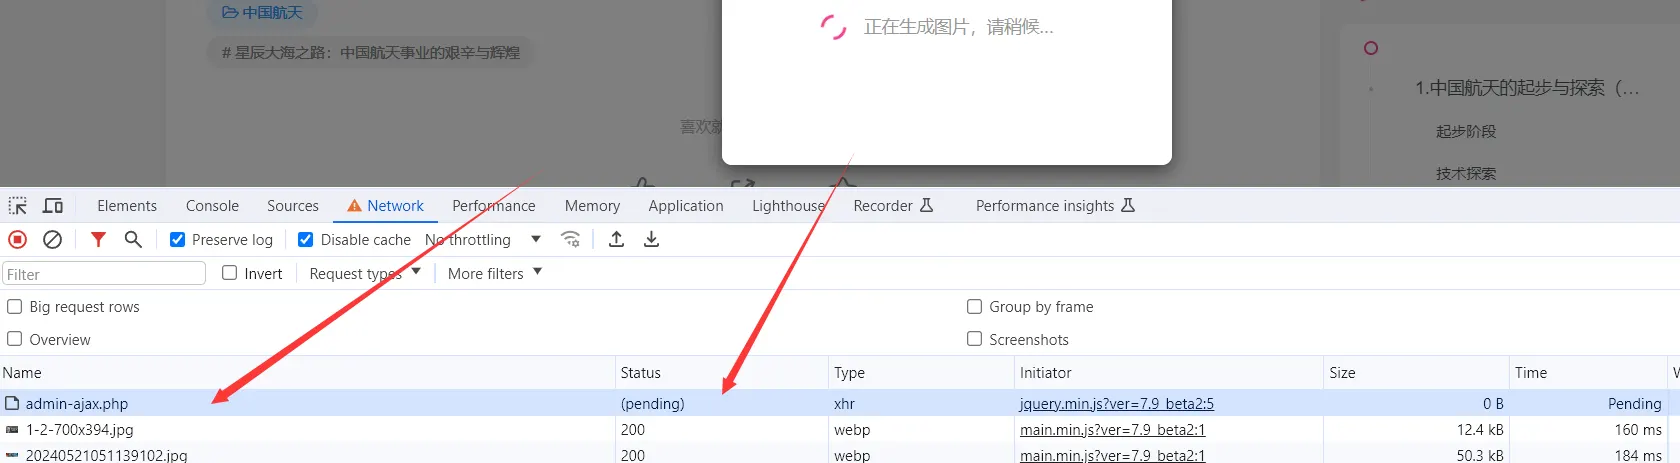The image size is (1680, 463).
Task: Switch to the Sources tab
Action: 293,206
